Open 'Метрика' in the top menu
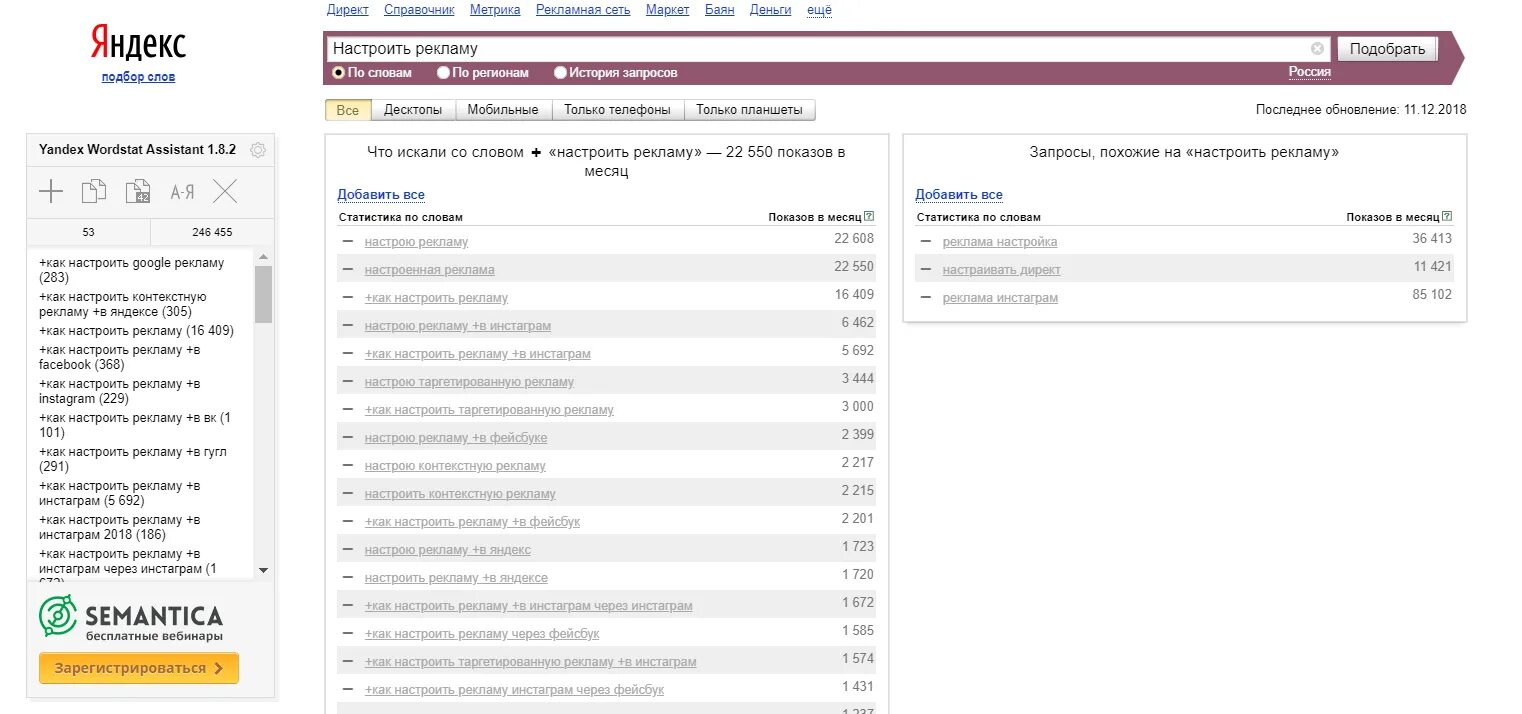 [x=495, y=10]
